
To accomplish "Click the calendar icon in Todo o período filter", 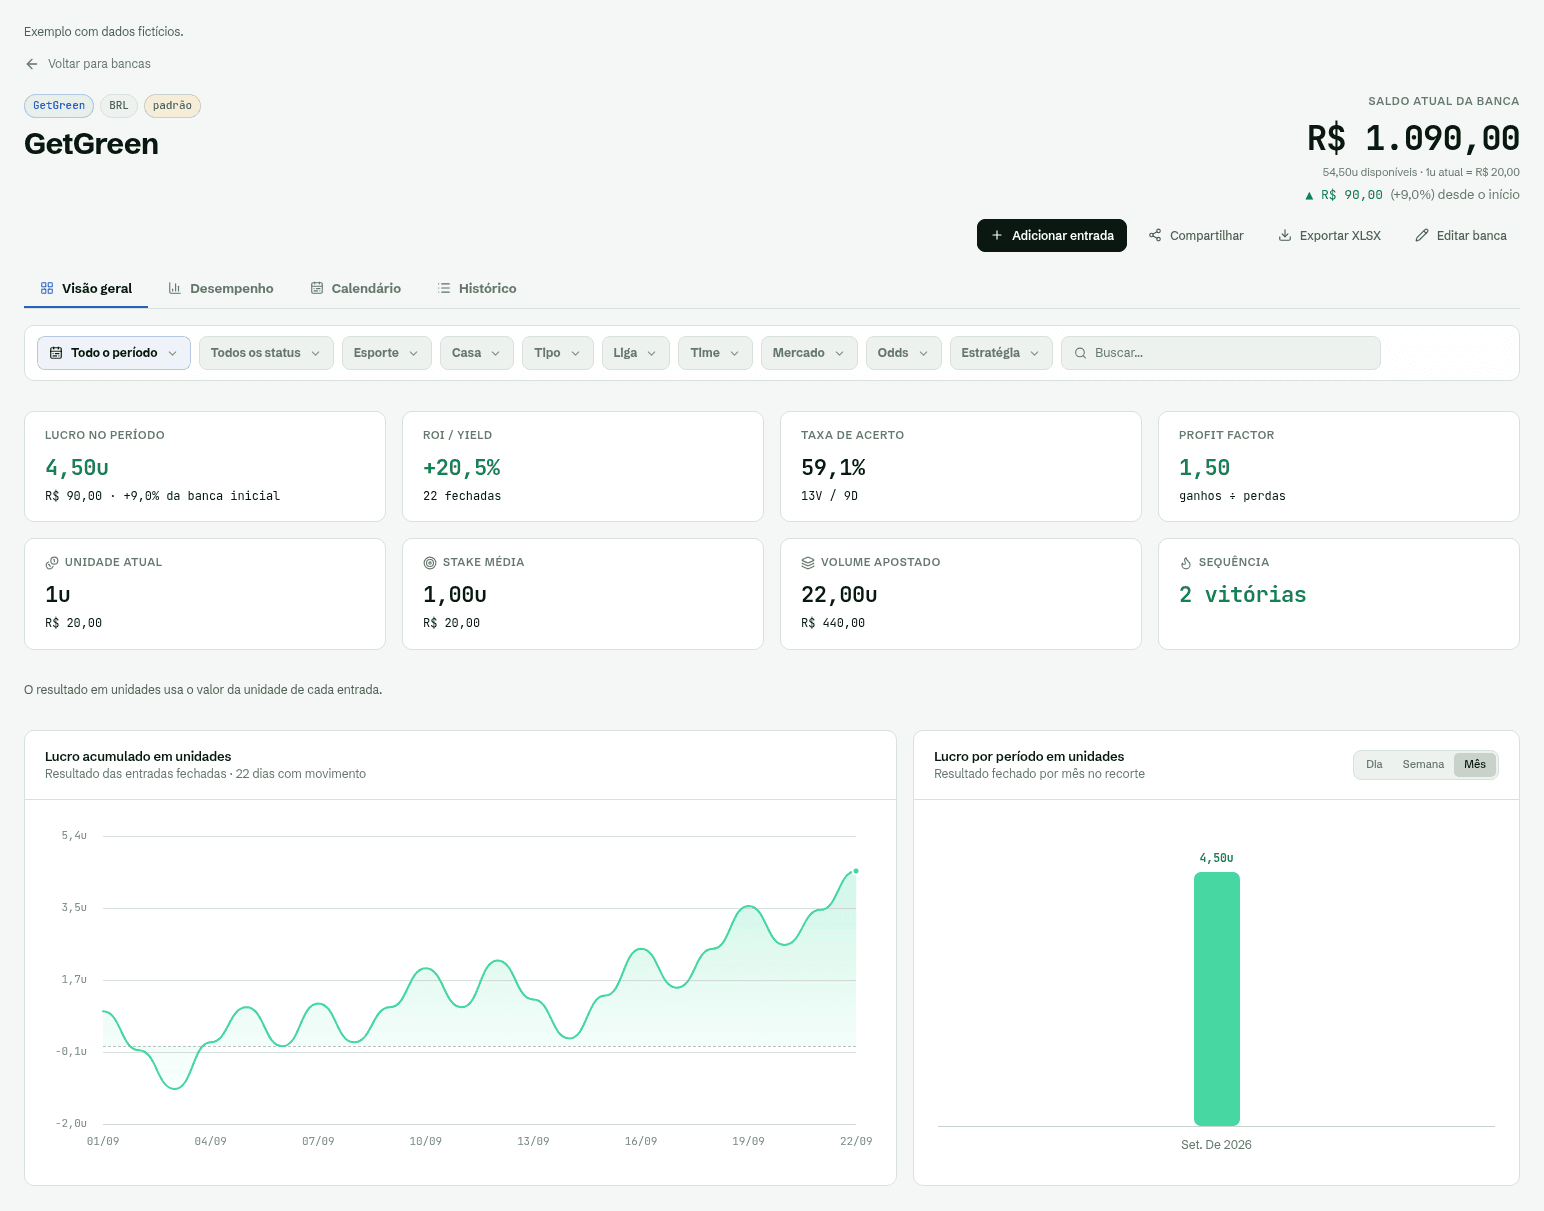I will coord(56,353).
